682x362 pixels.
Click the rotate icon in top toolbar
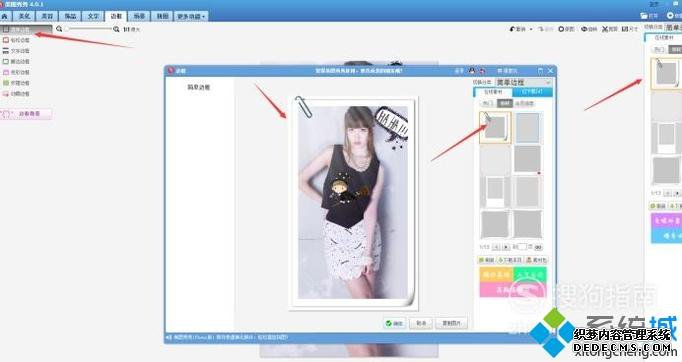584,29
